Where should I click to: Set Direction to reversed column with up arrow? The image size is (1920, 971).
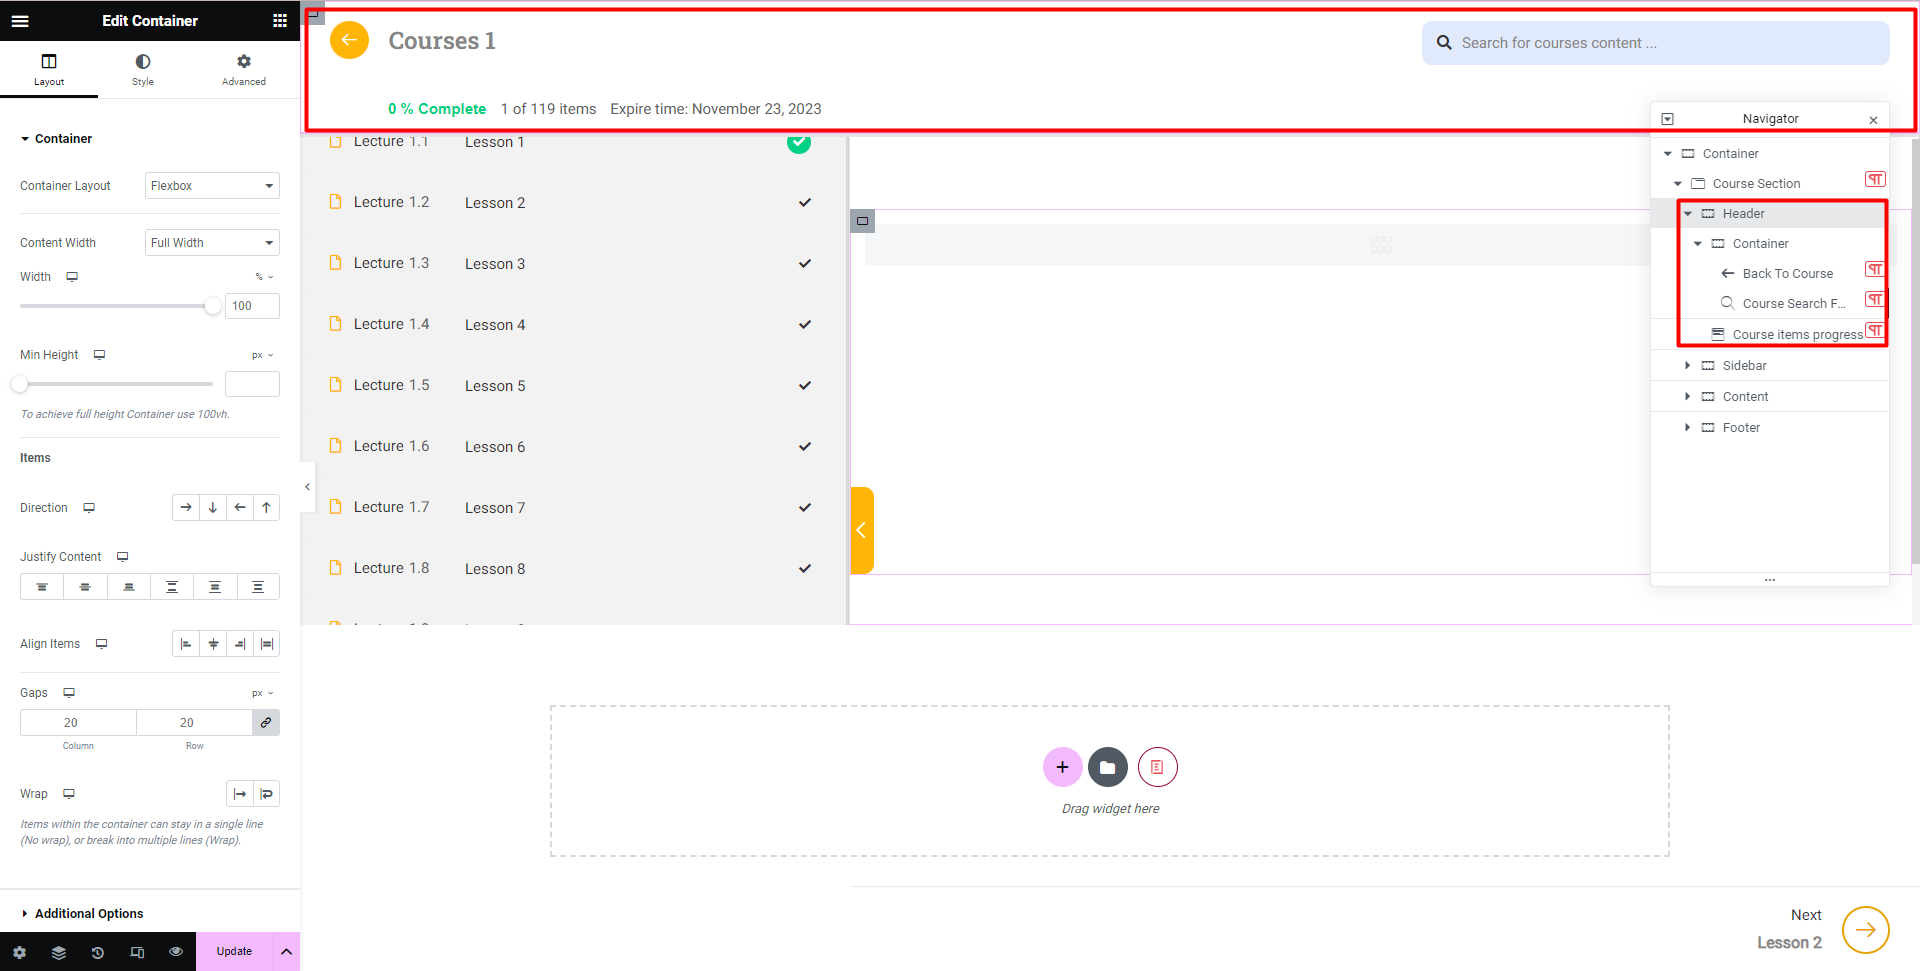pos(267,508)
